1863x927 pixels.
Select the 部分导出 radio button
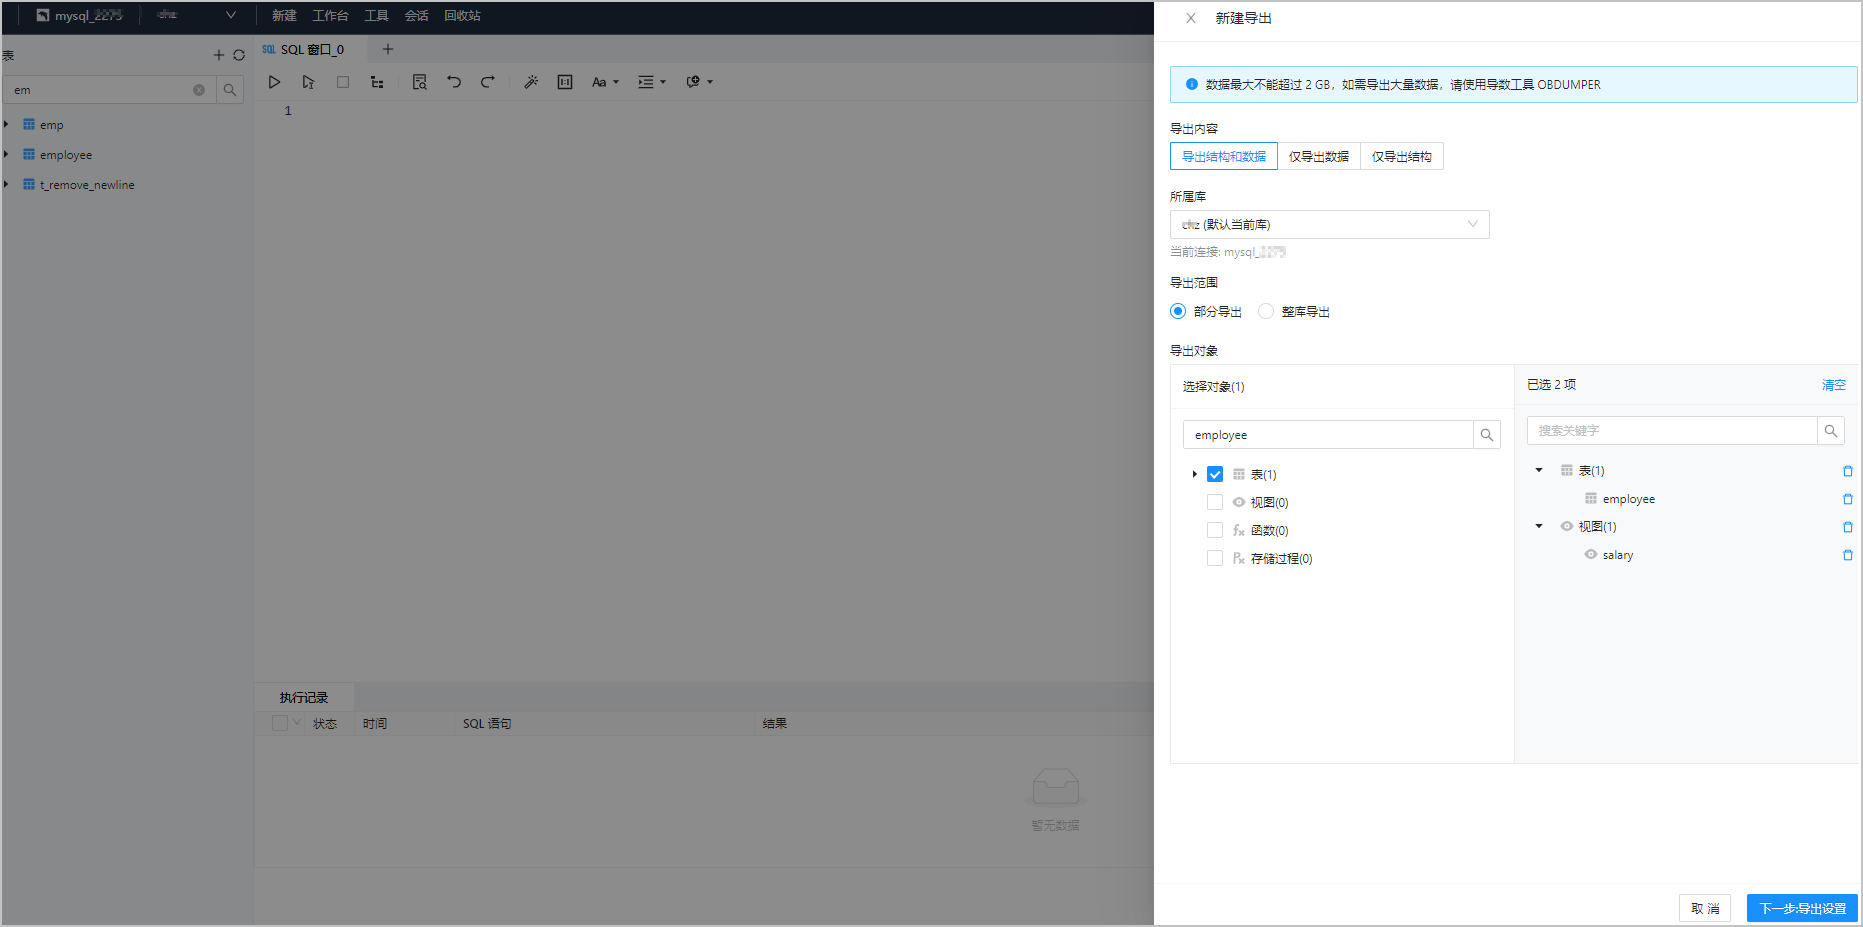coord(1178,311)
